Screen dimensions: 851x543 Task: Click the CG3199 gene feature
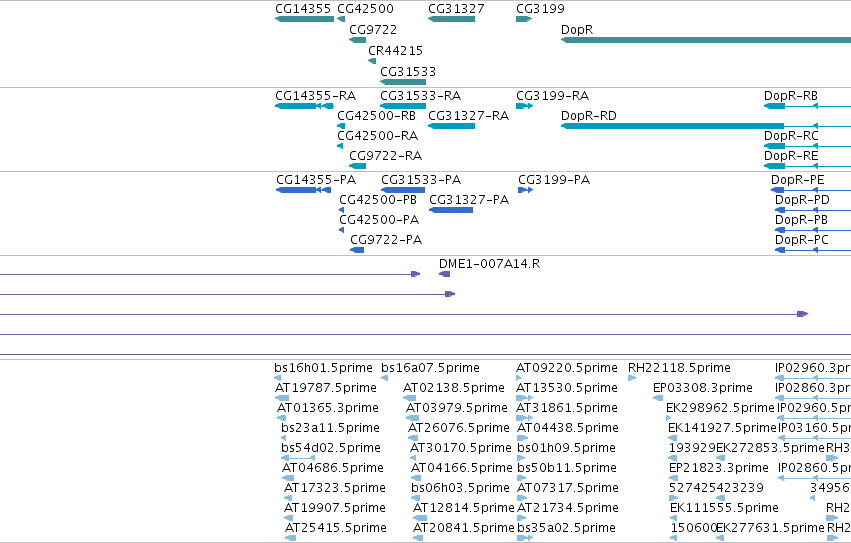point(524,19)
